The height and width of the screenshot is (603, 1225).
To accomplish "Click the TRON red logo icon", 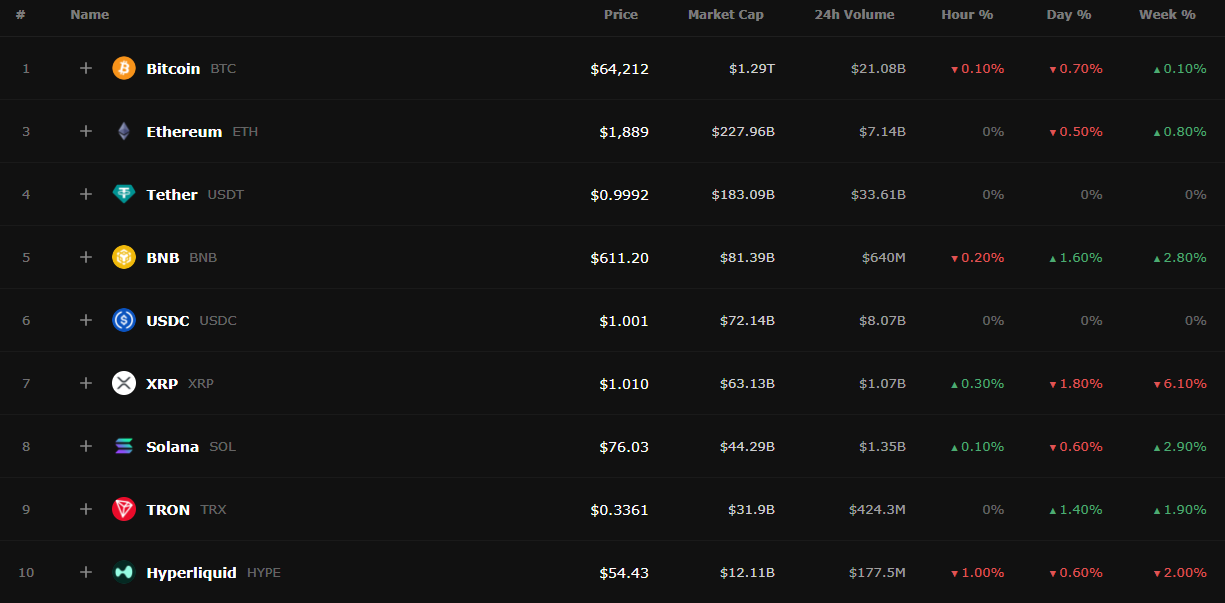I will point(124,509).
